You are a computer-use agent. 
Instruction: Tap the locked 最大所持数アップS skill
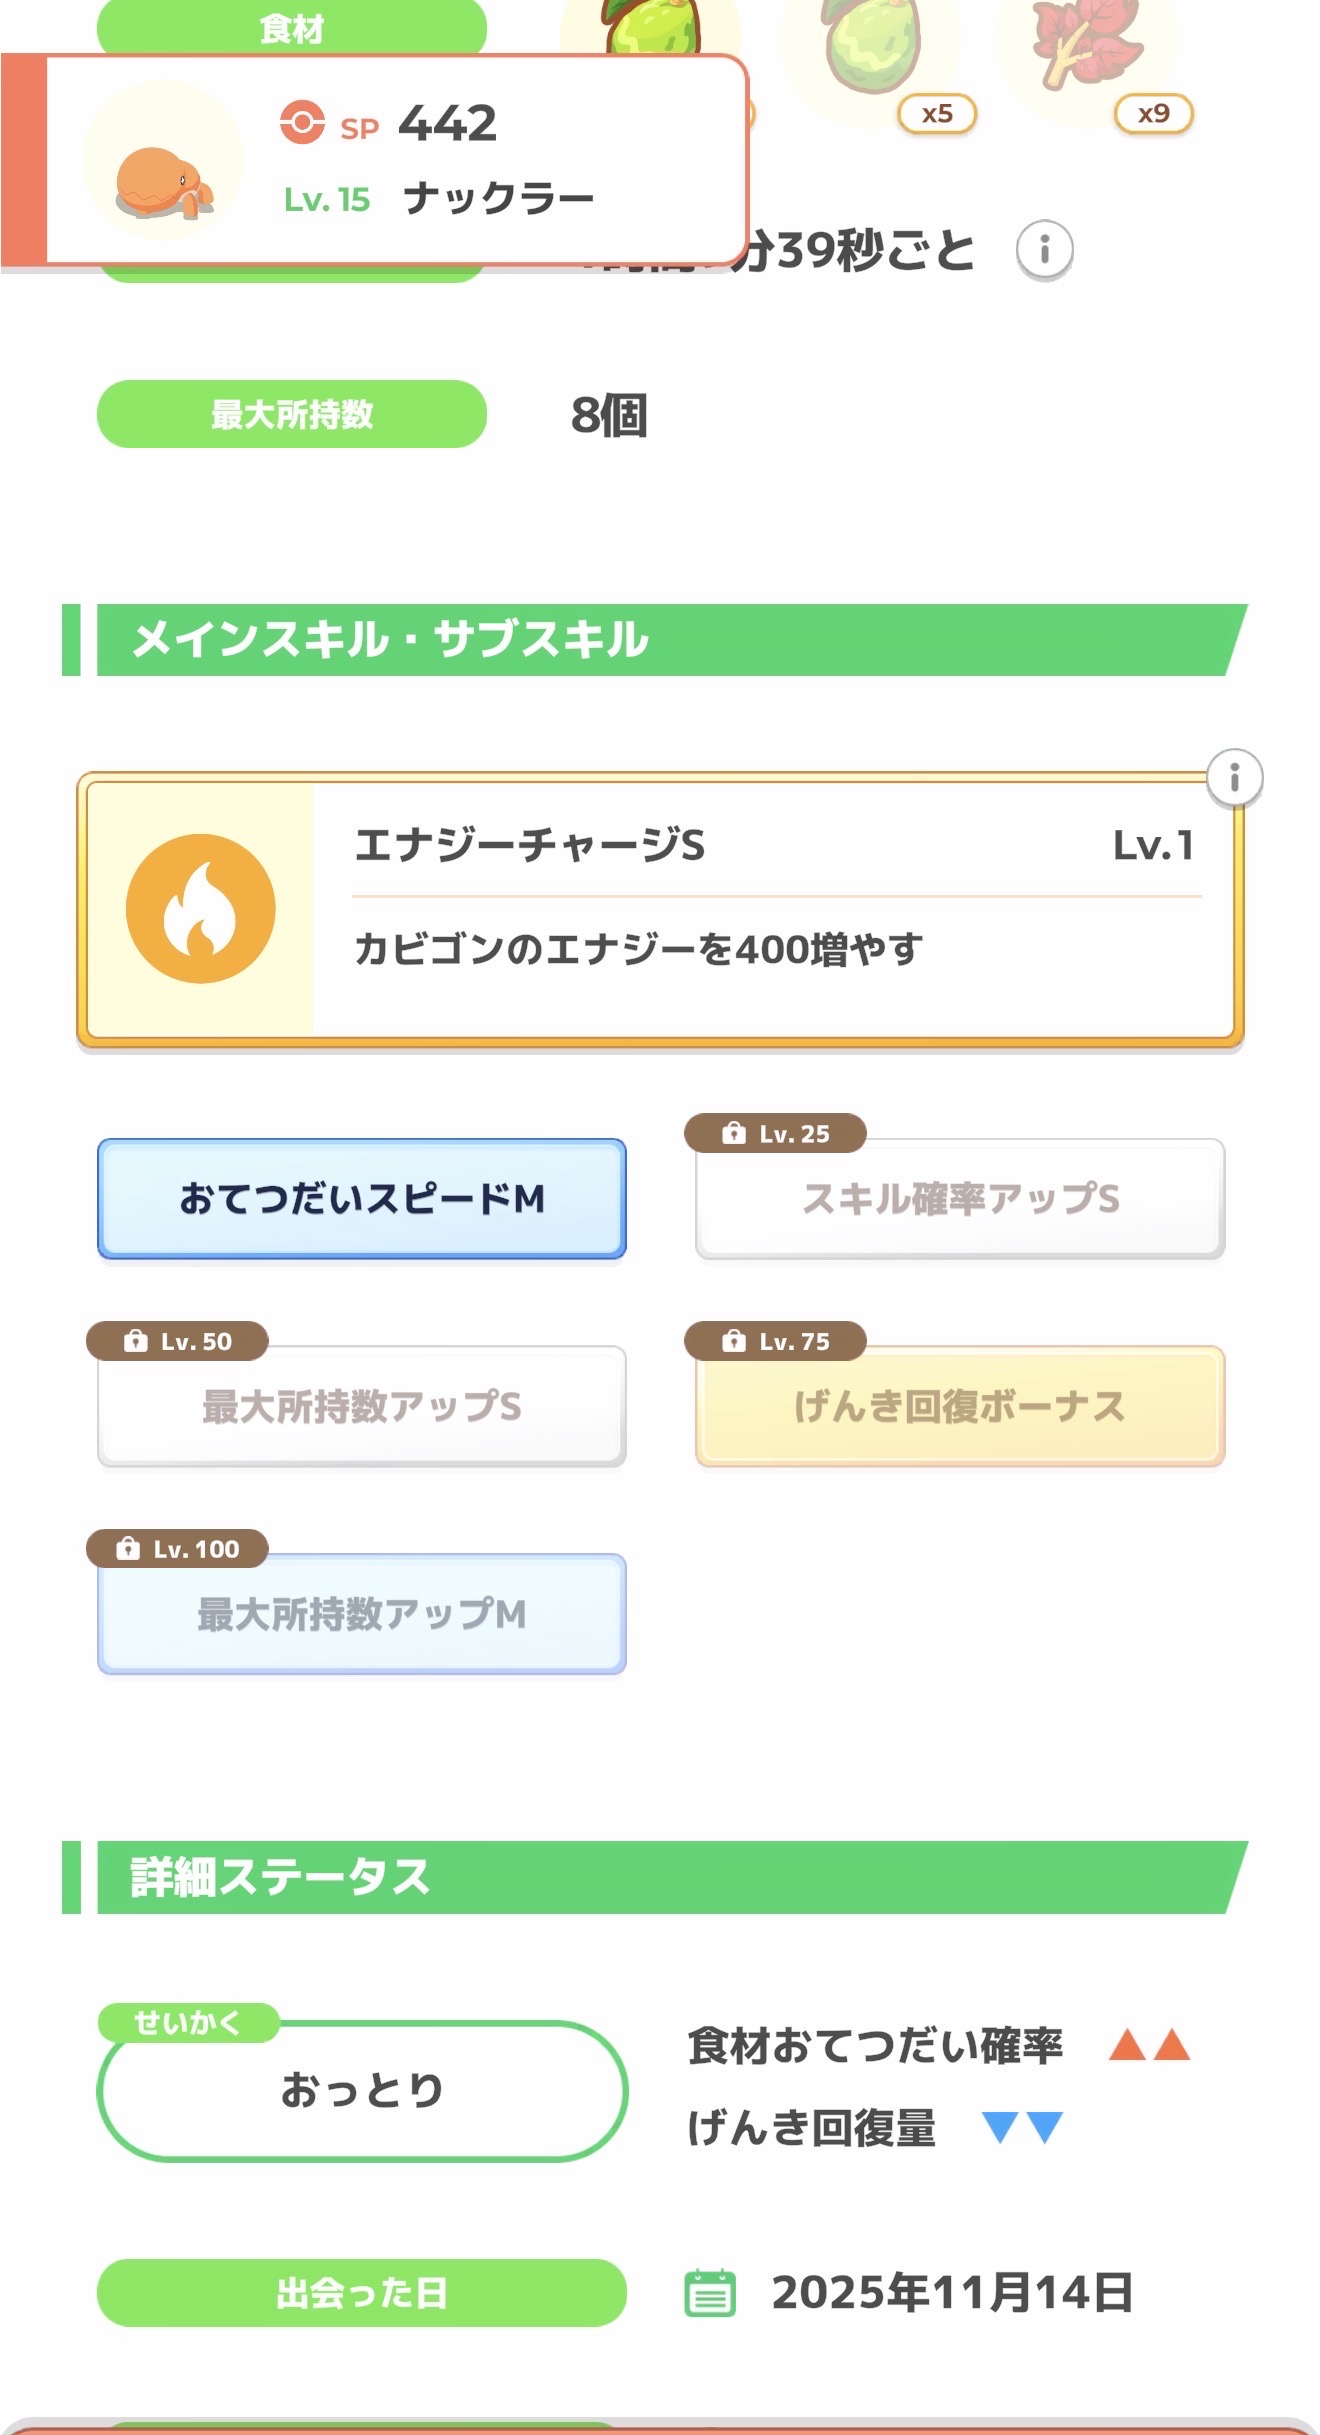362,1406
